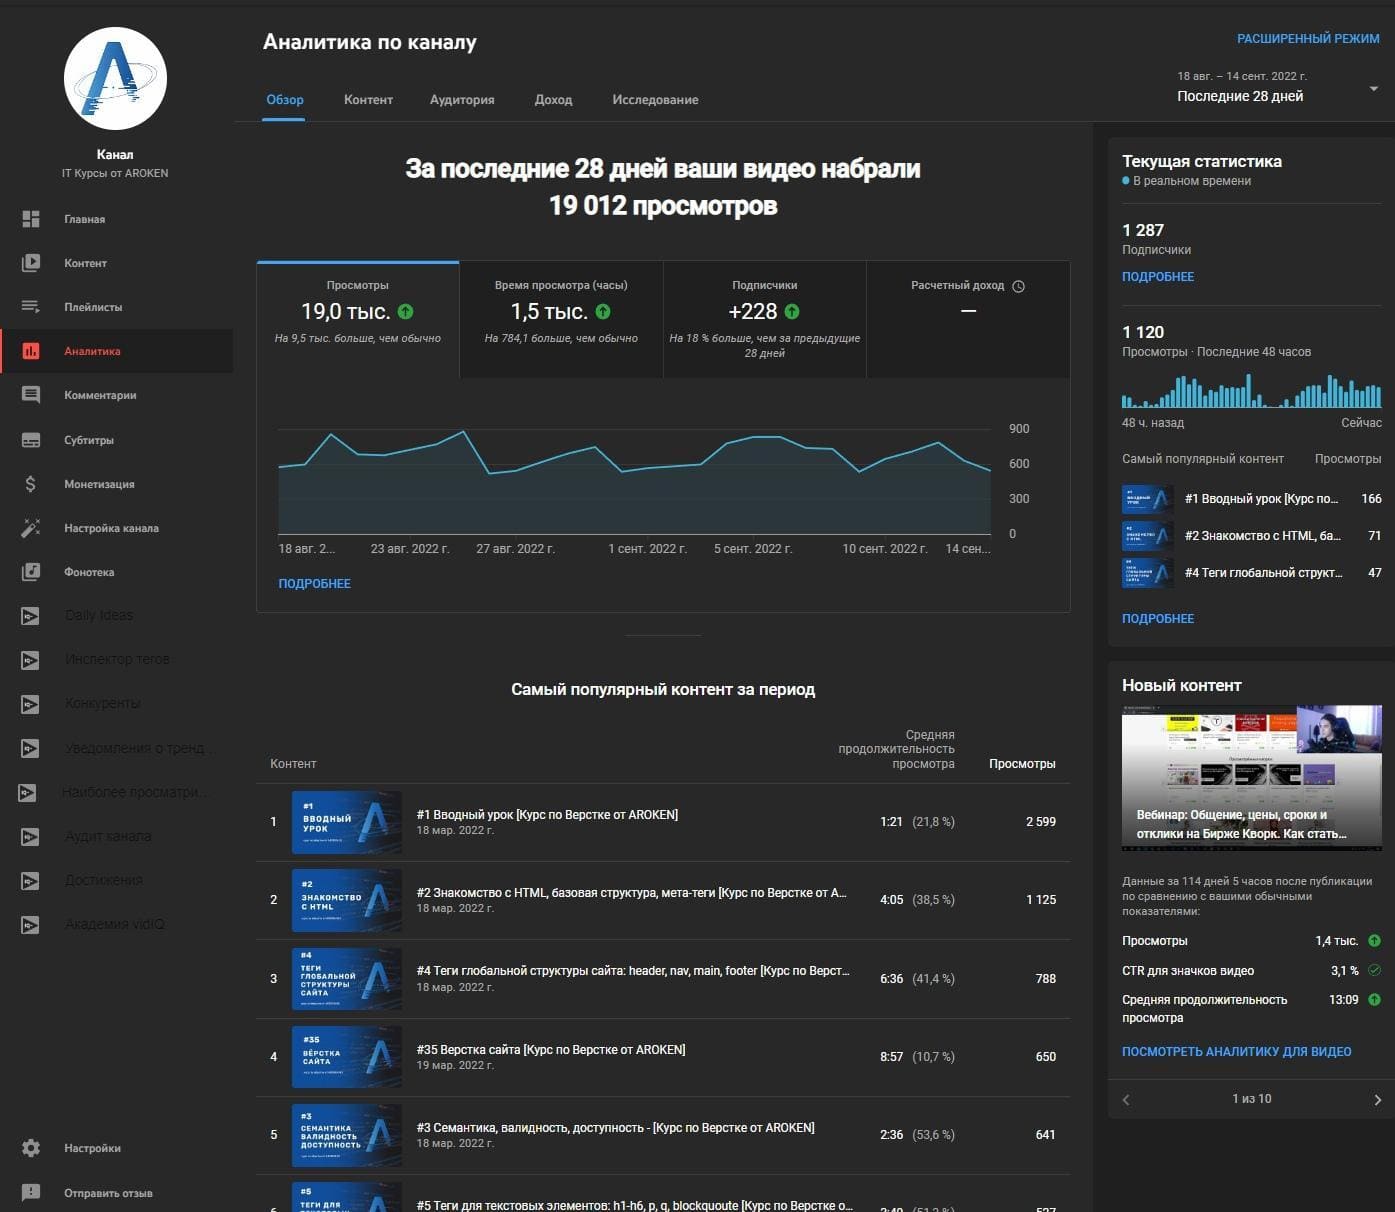Open the Академия vidIQ icon

31,925
